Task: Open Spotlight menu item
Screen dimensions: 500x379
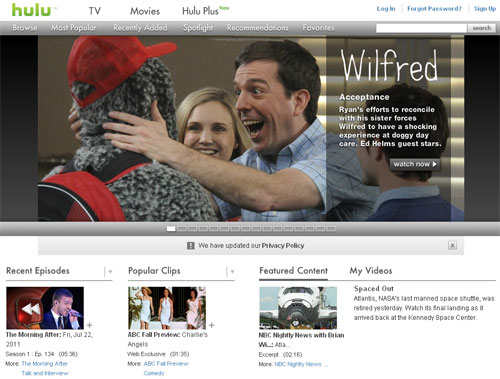Action: tap(198, 28)
